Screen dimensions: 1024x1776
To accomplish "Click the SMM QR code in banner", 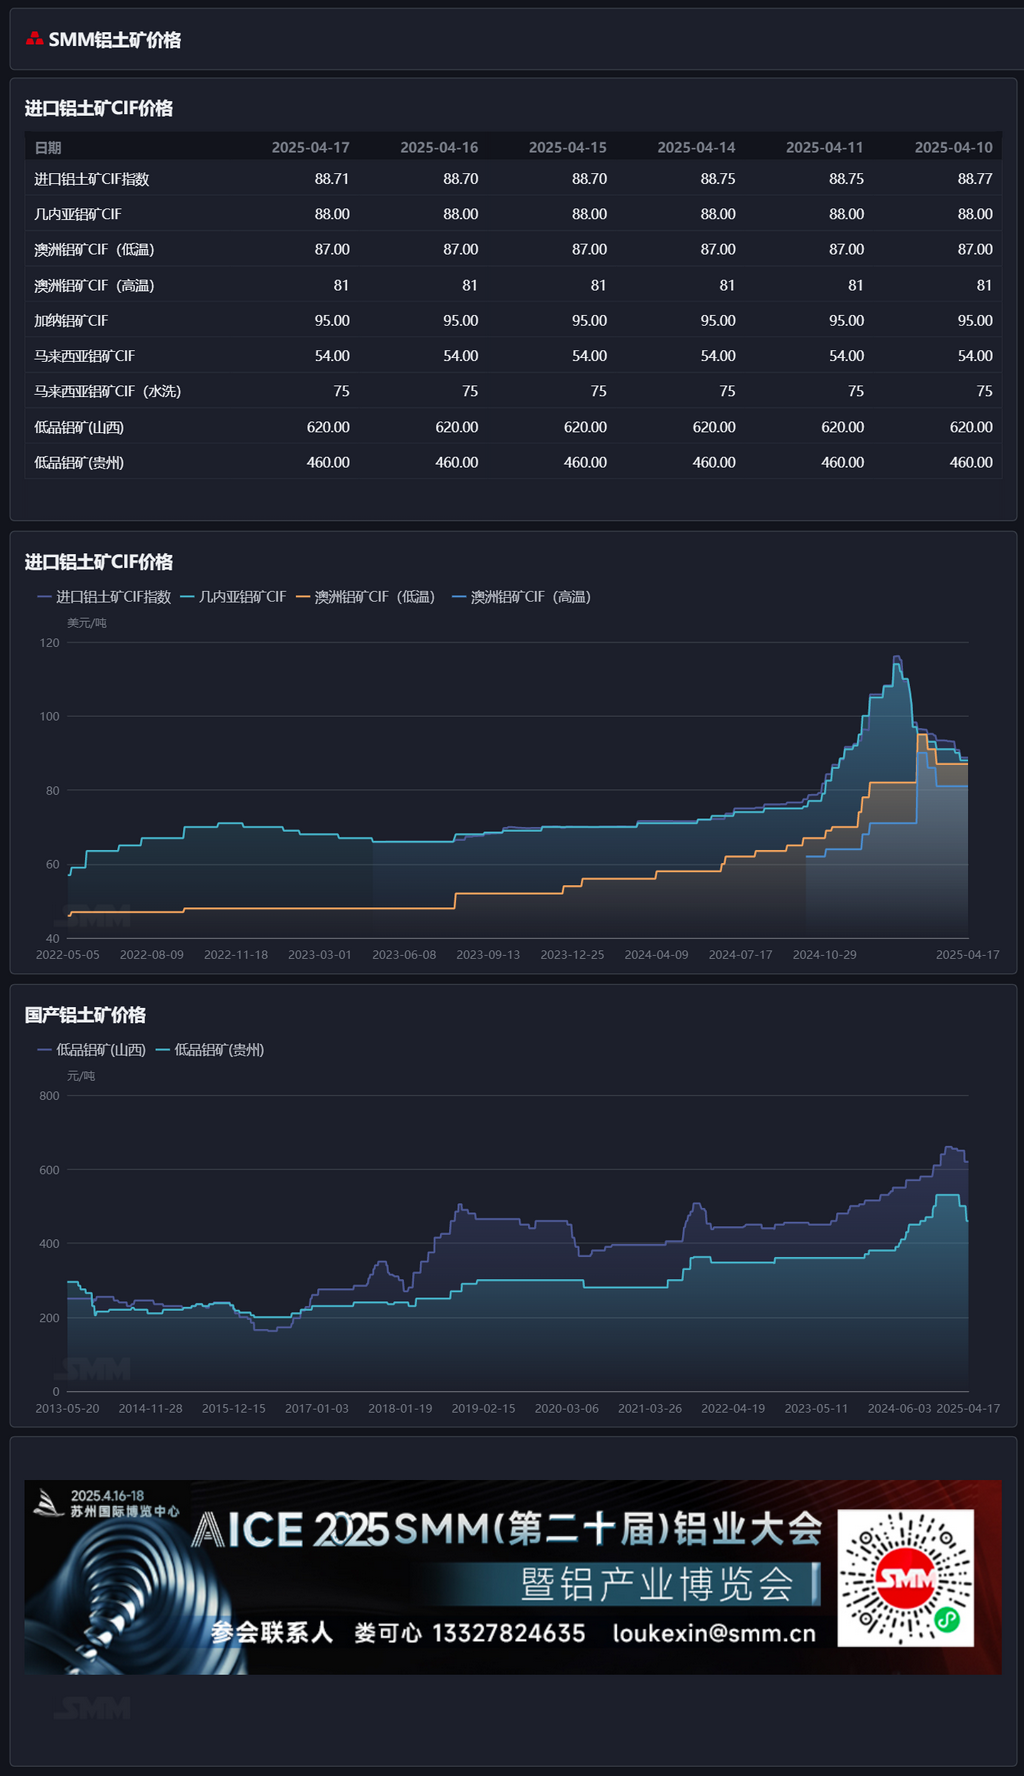I will pyautogui.click(x=905, y=1578).
